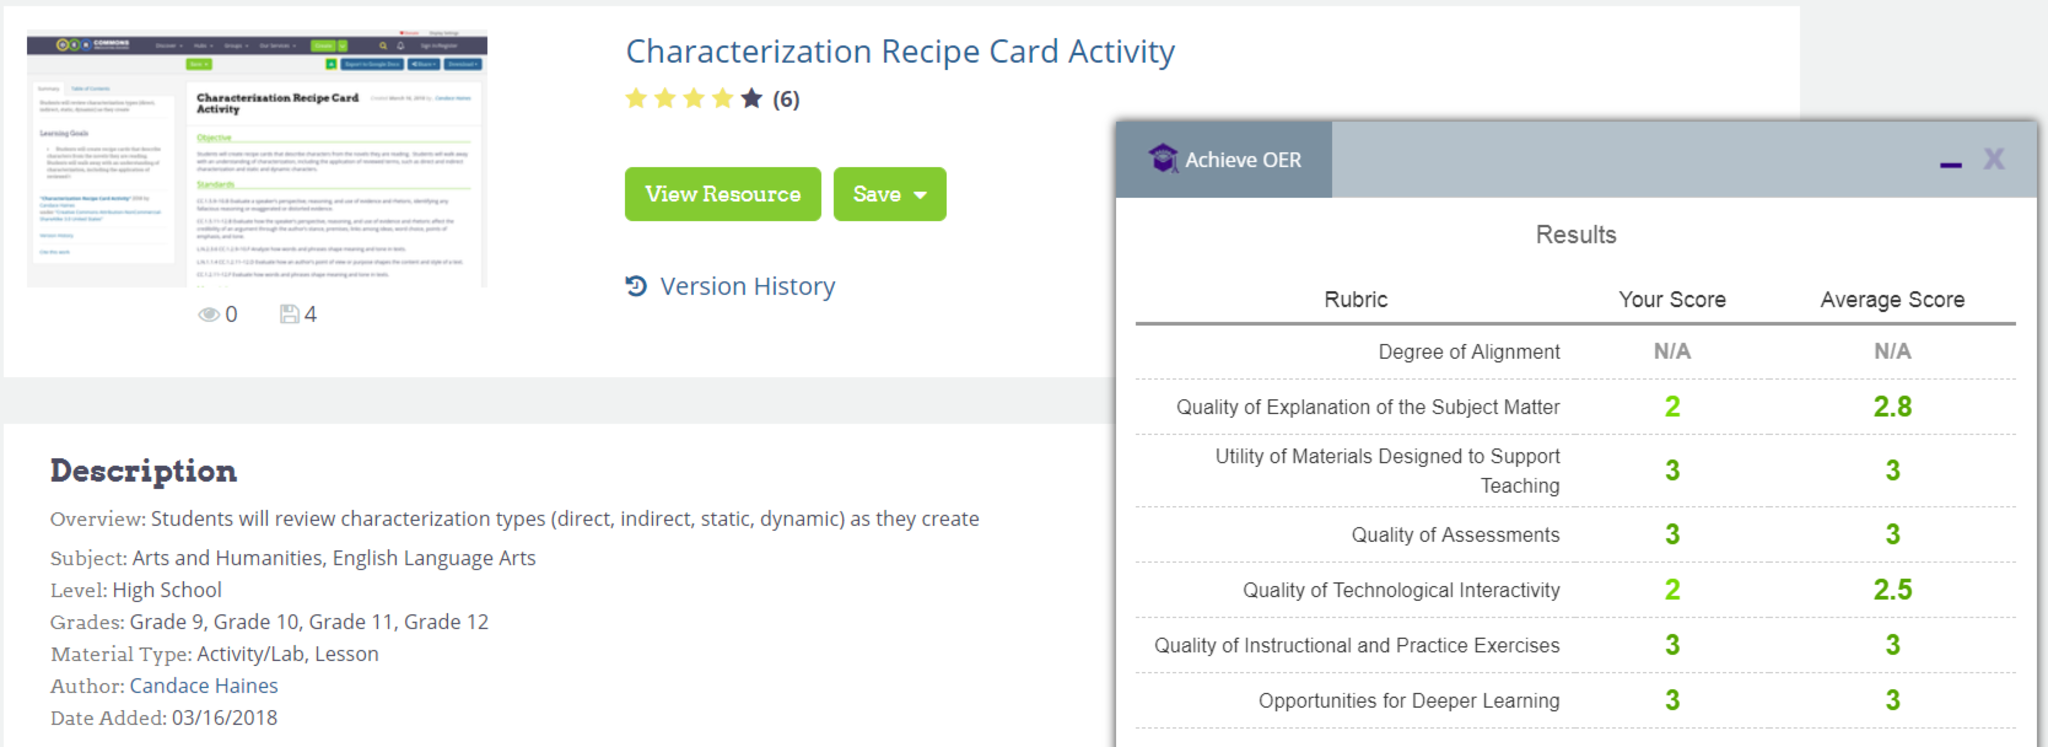The image size is (2048, 747).
Task: Expand the Save dropdown arrow
Action: (x=921, y=195)
